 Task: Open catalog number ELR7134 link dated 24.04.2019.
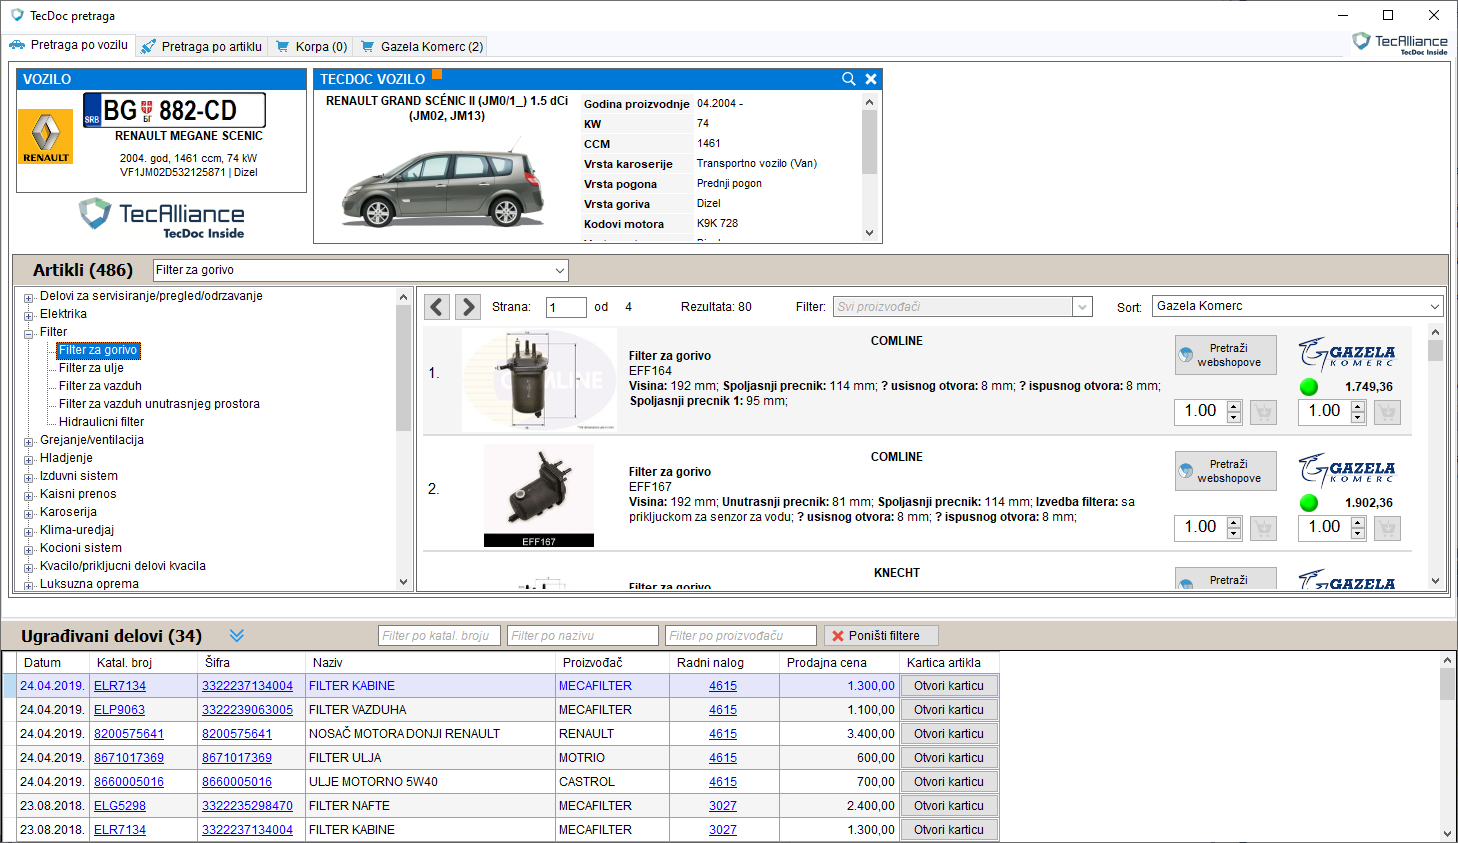pos(120,686)
